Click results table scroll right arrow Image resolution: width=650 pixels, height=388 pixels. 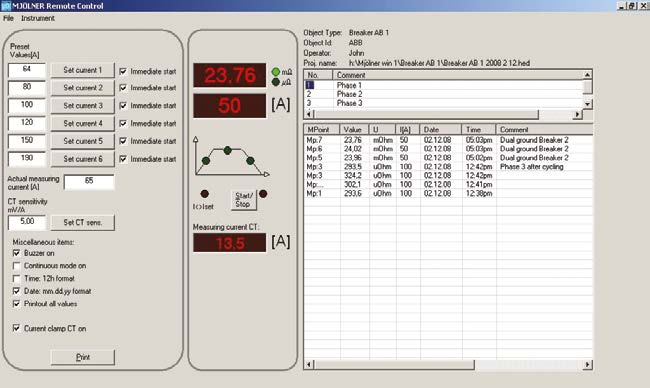point(588,365)
